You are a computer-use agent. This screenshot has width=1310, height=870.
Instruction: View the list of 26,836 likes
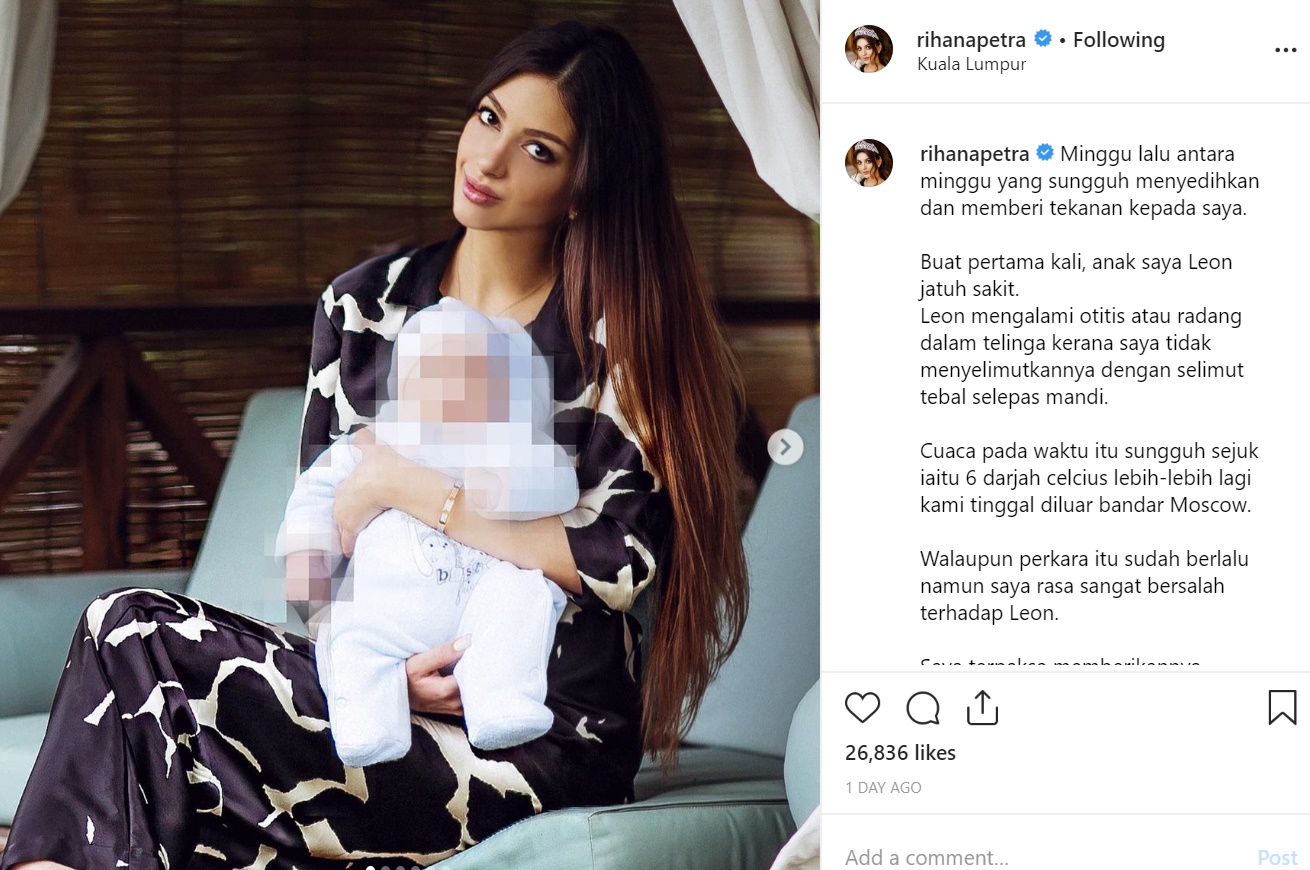click(x=900, y=753)
